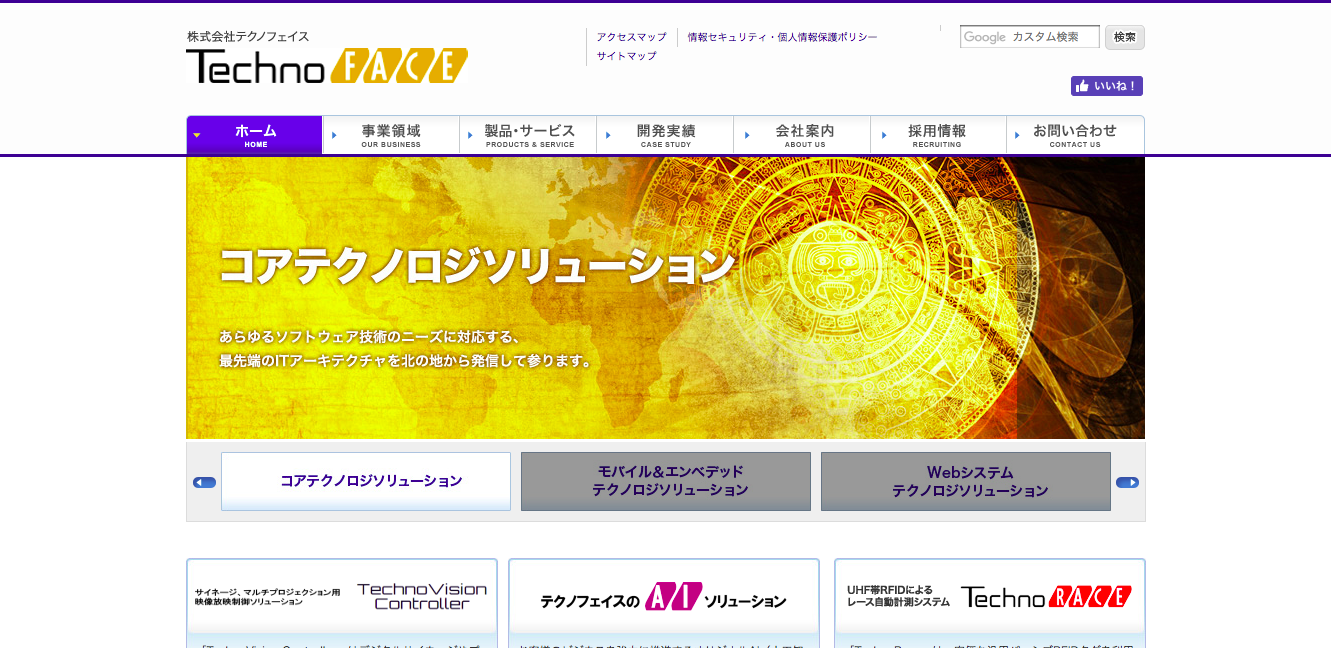Focus the Google カスタム検索 field
This screenshot has width=1331, height=648.
[1030, 37]
